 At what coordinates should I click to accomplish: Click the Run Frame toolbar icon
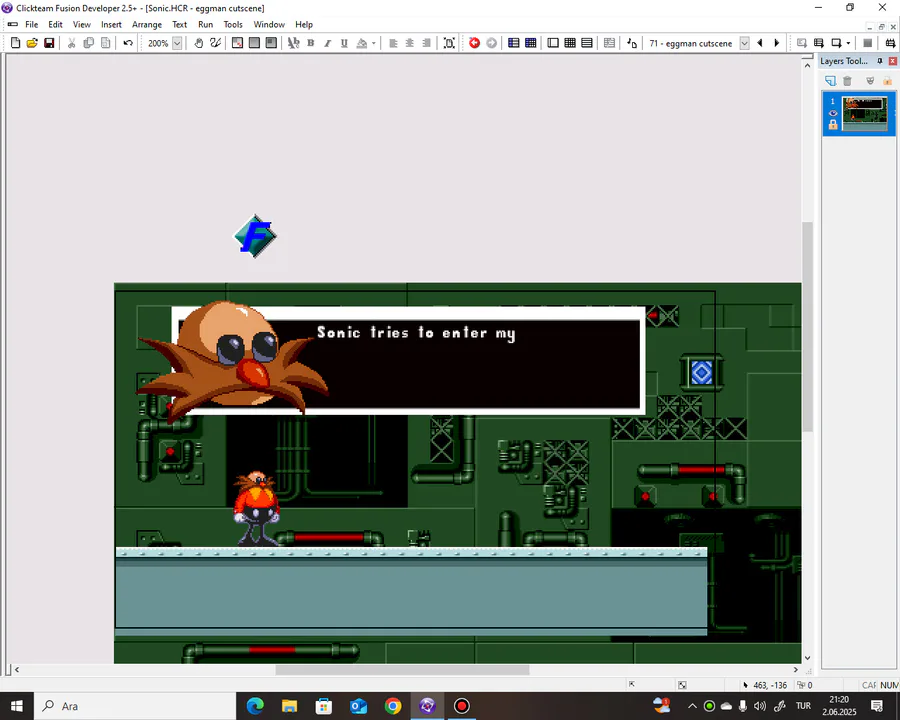tap(836, 43)
